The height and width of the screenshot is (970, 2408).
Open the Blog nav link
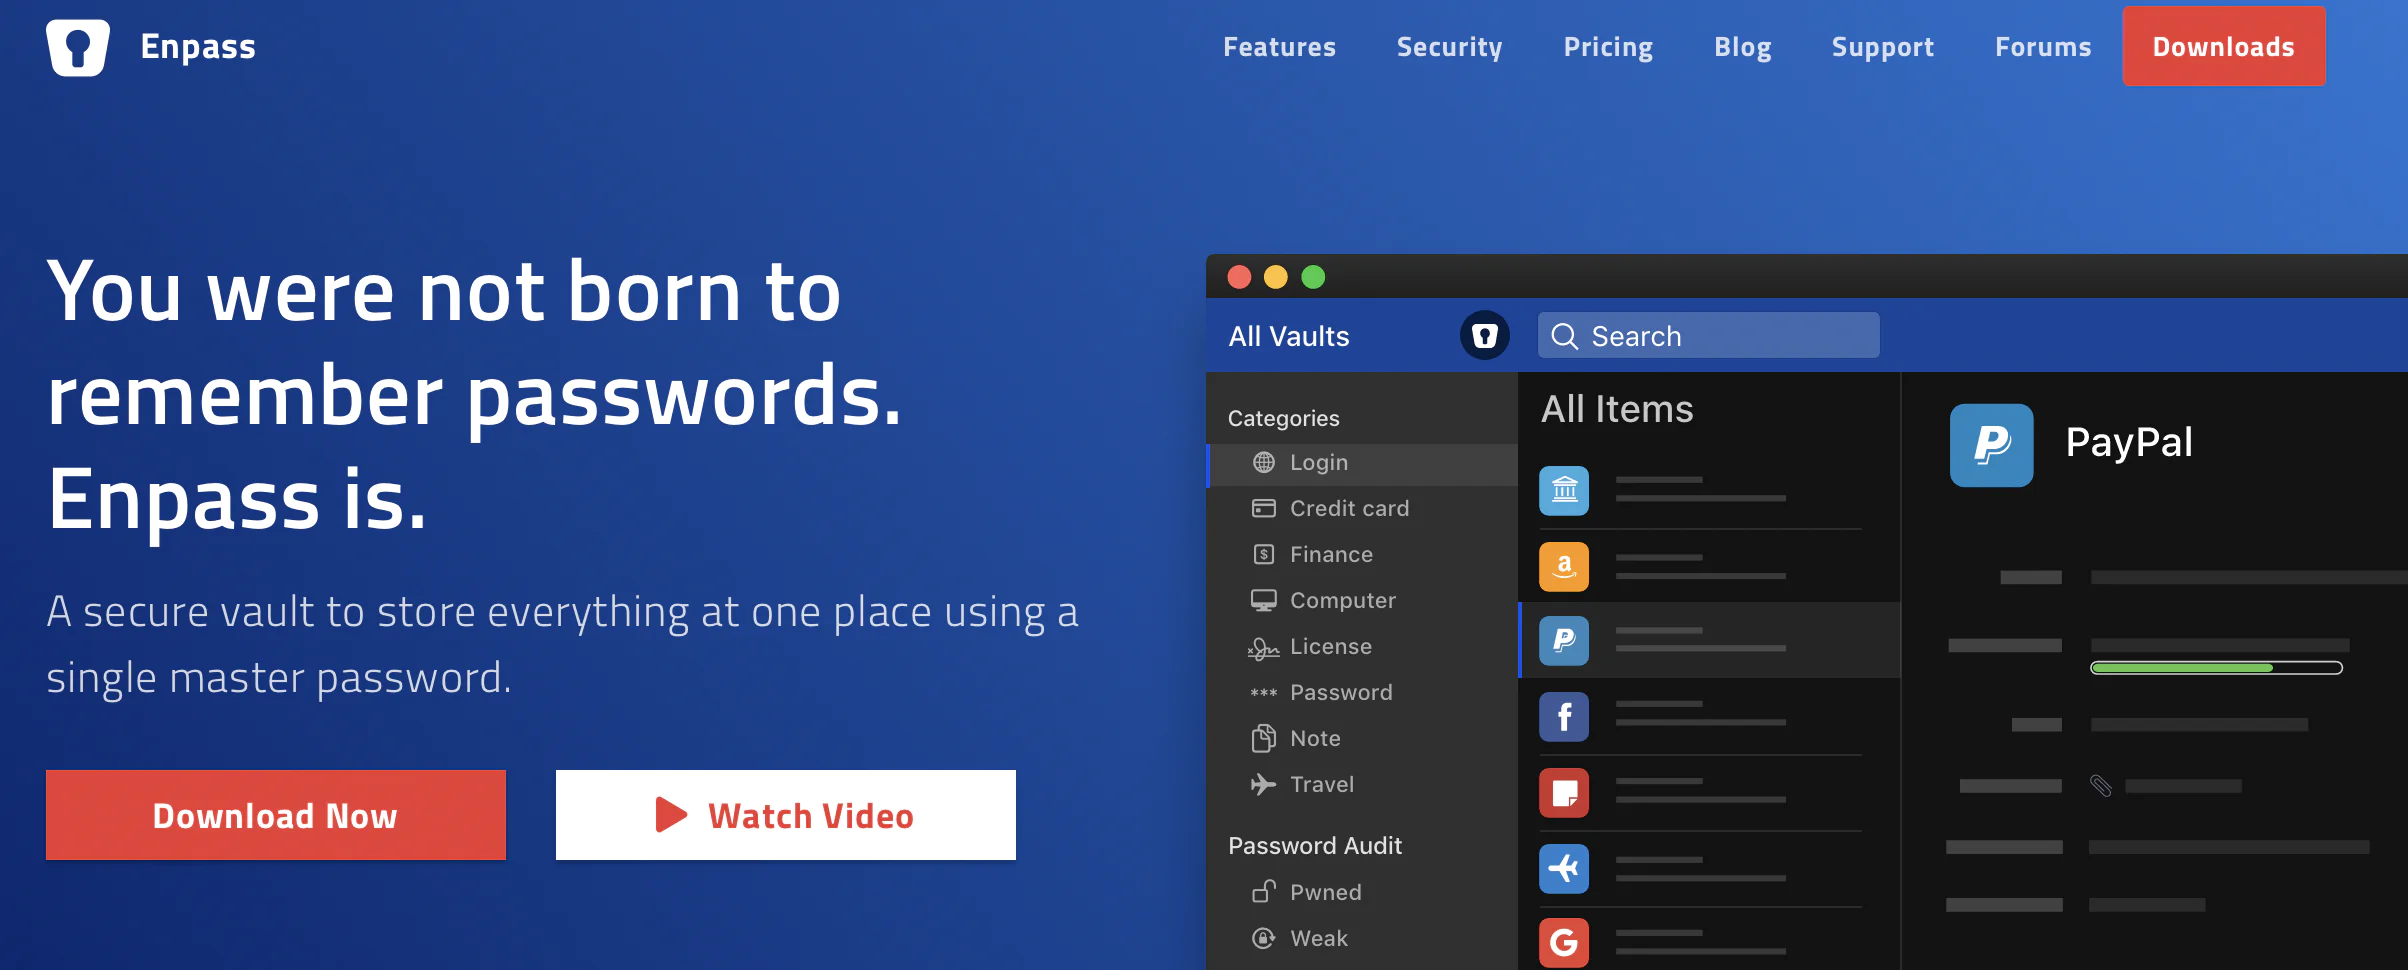click(1742, 47)
